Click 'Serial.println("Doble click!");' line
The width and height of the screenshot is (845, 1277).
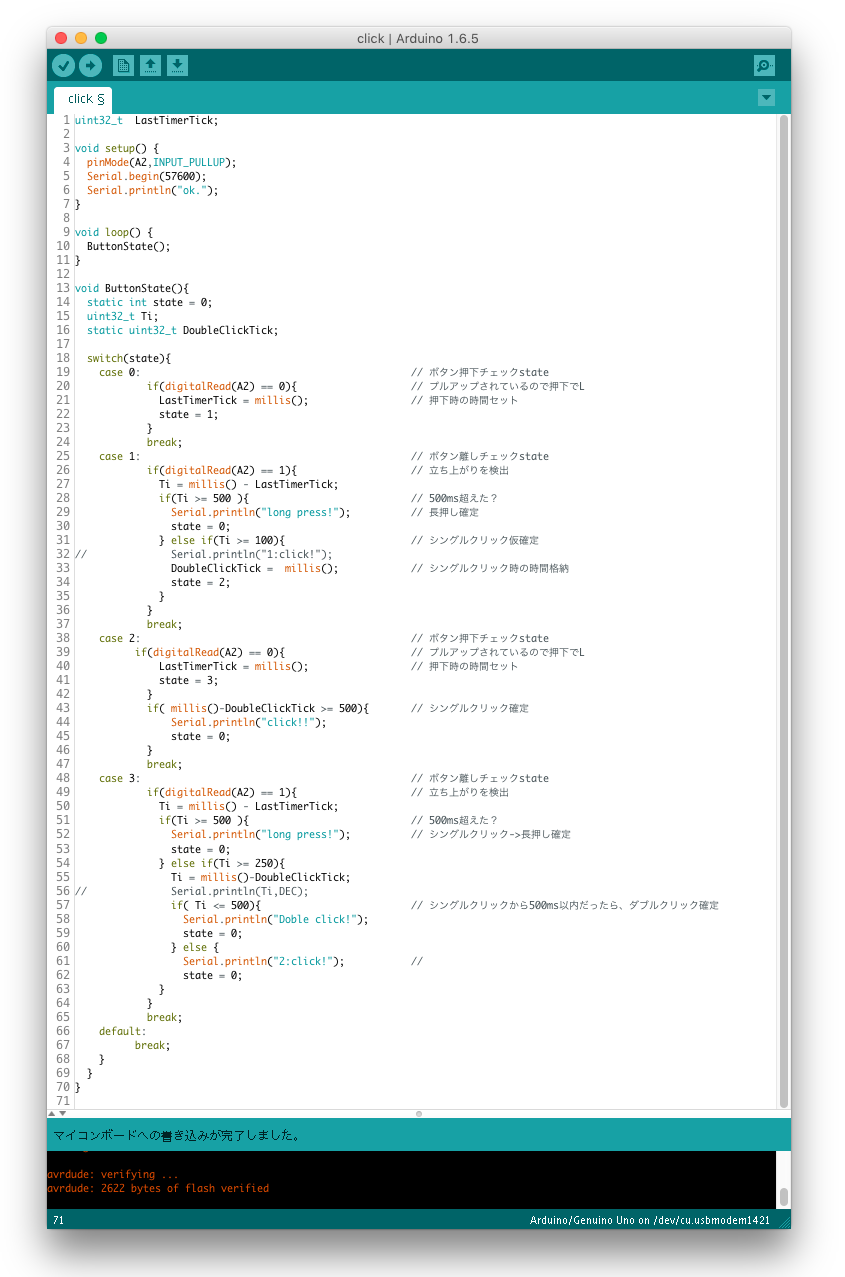(276, 919)
